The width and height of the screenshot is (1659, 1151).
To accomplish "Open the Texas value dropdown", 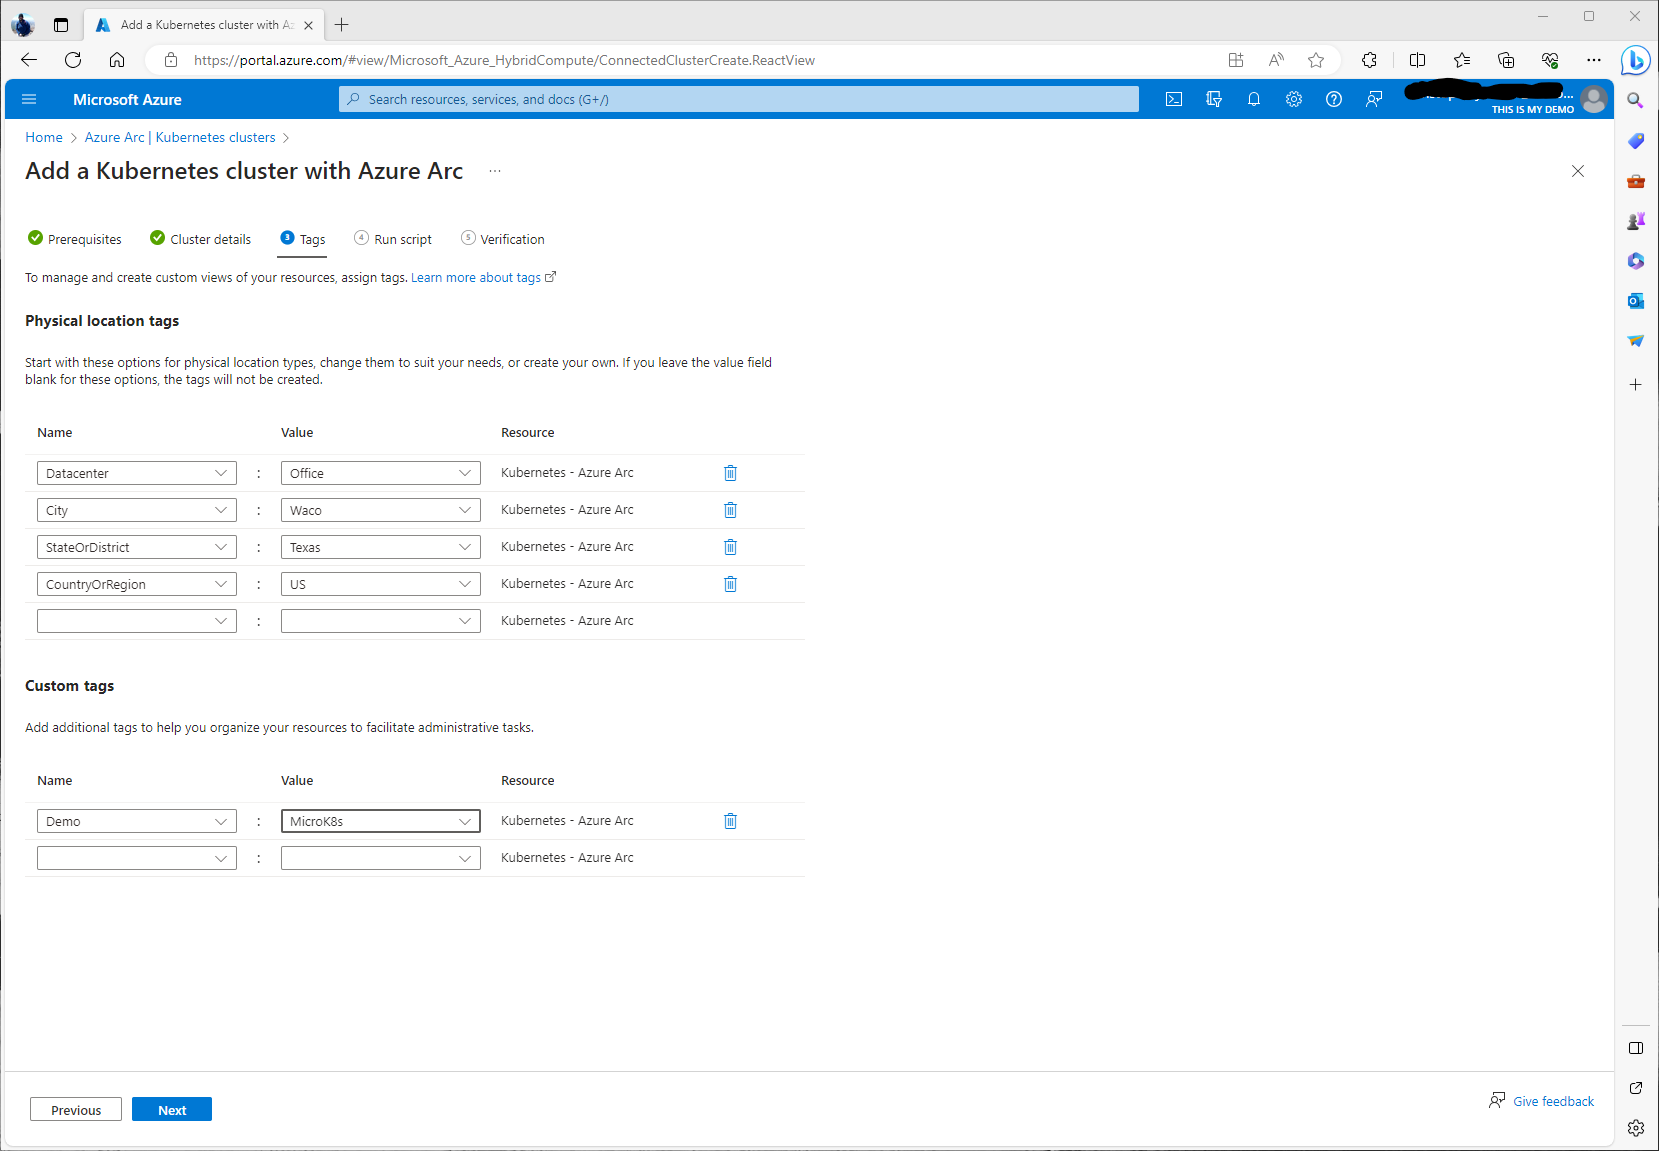I will 464,547.
